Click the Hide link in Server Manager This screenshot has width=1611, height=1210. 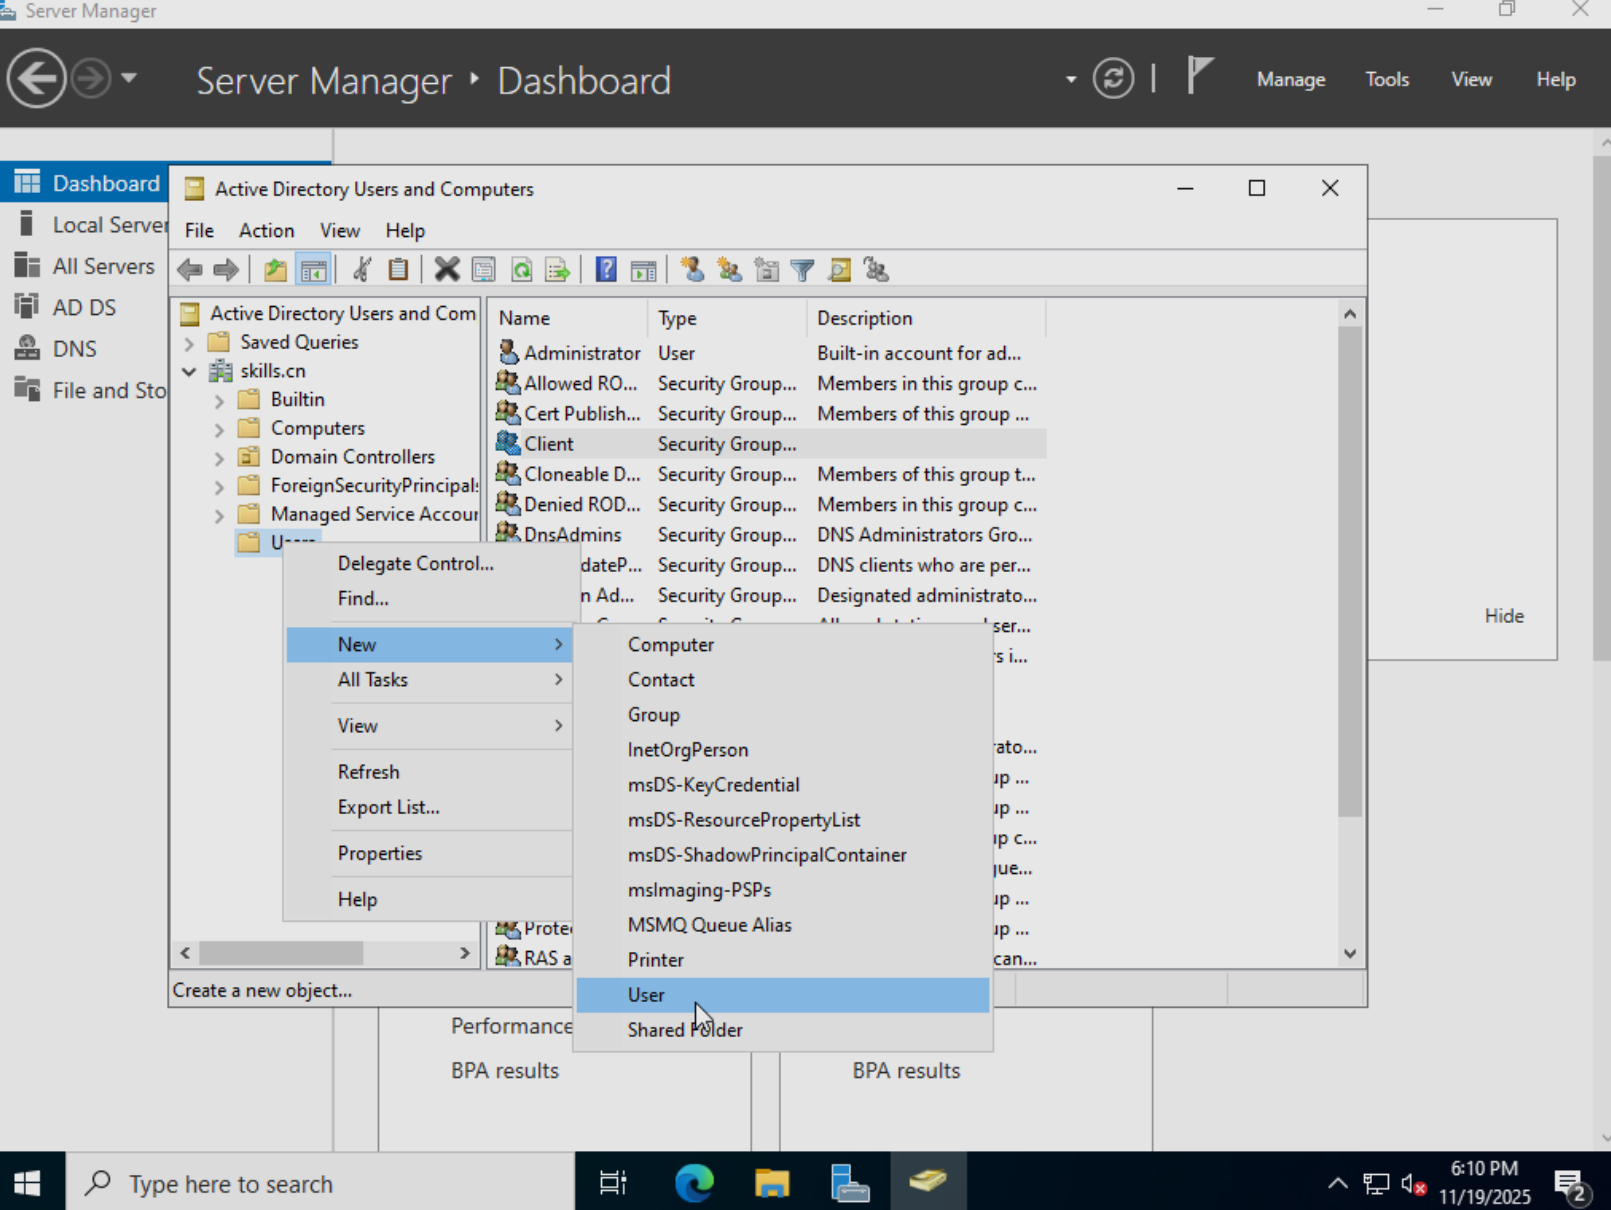coord(1504,616)
